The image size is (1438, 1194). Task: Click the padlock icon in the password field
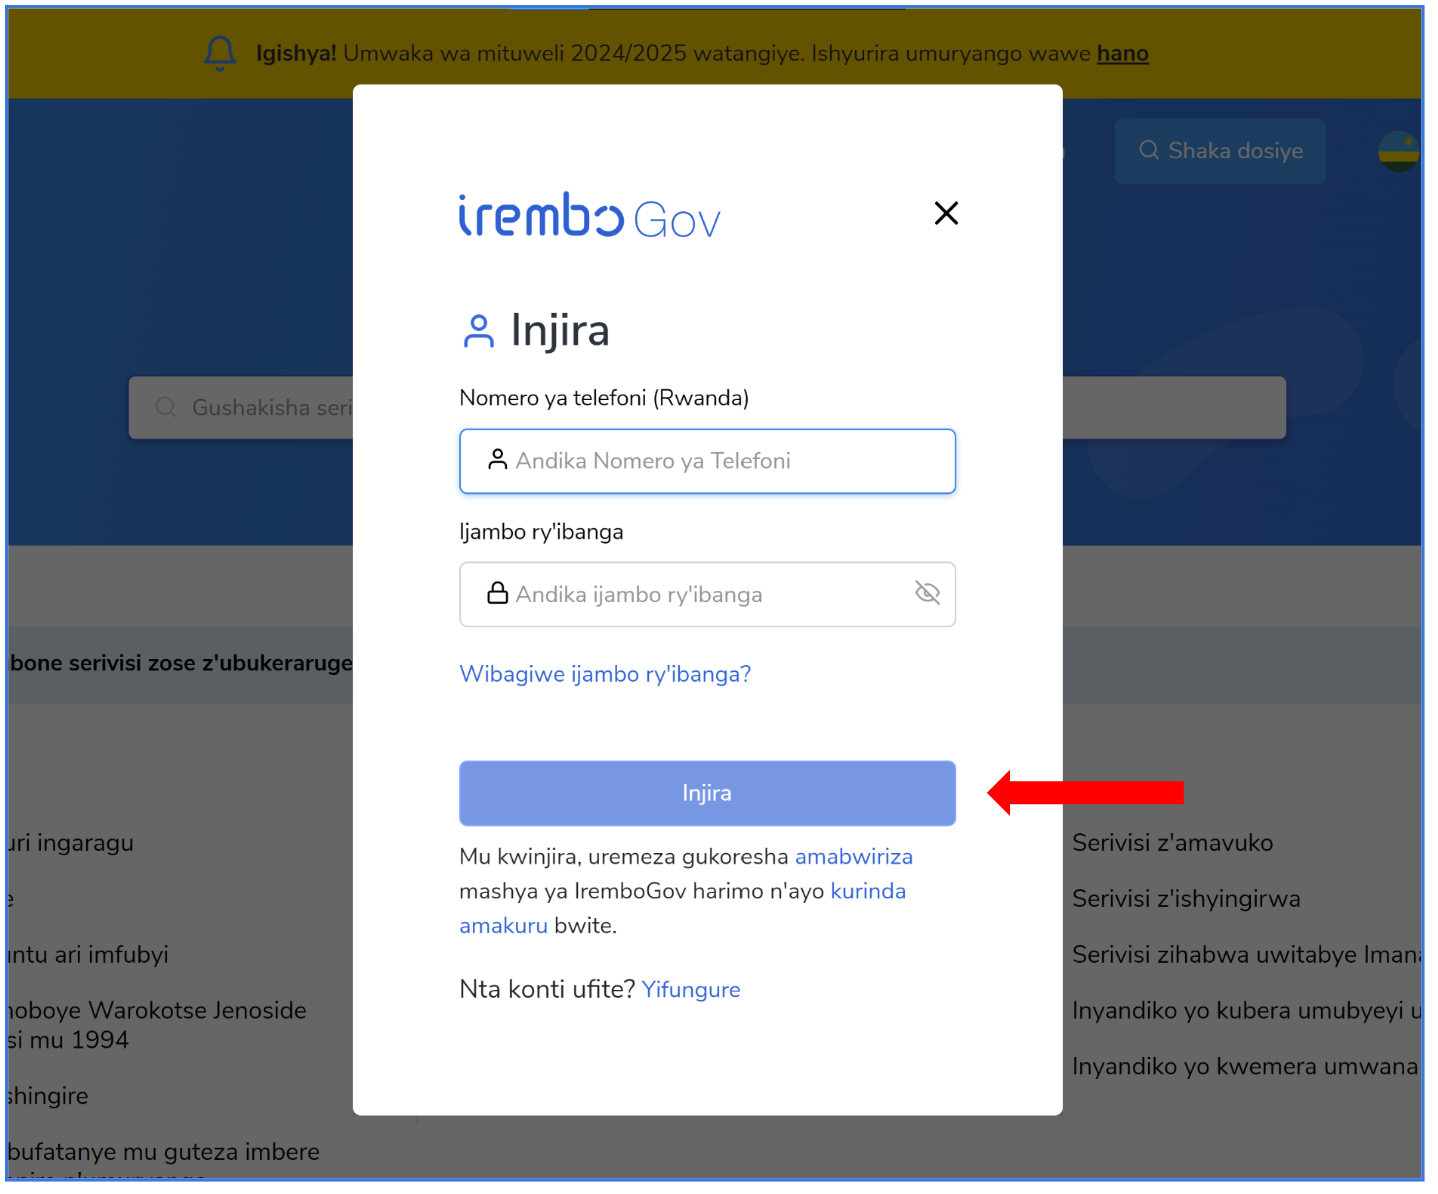tap(497, 593)
